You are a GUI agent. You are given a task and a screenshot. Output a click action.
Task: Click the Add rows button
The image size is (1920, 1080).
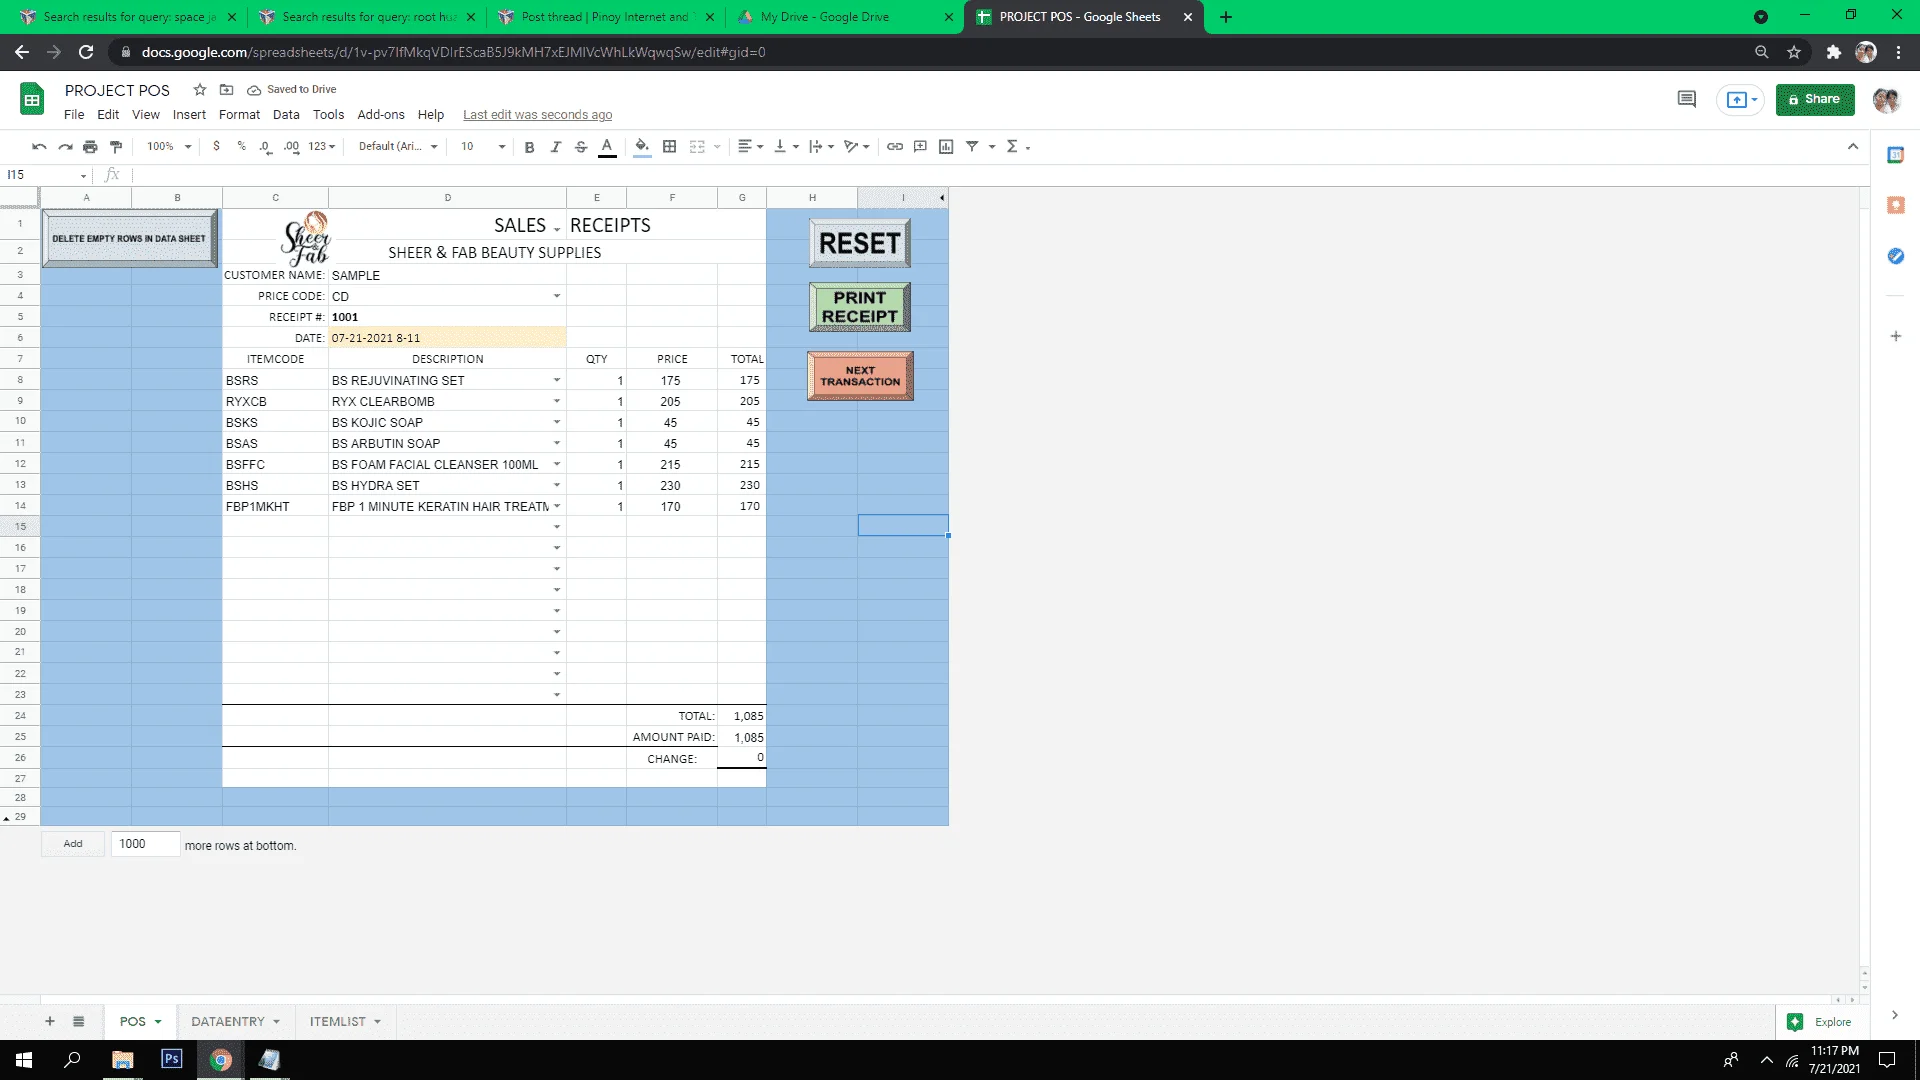[73, 843]
